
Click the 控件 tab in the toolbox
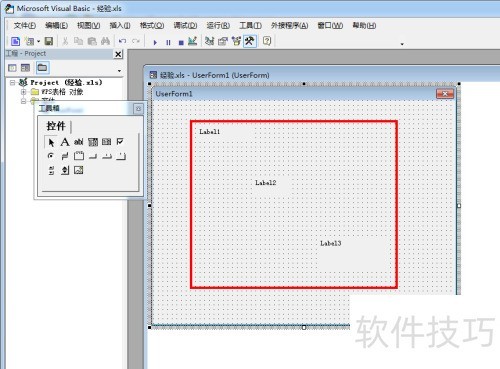tap(56, 126)
